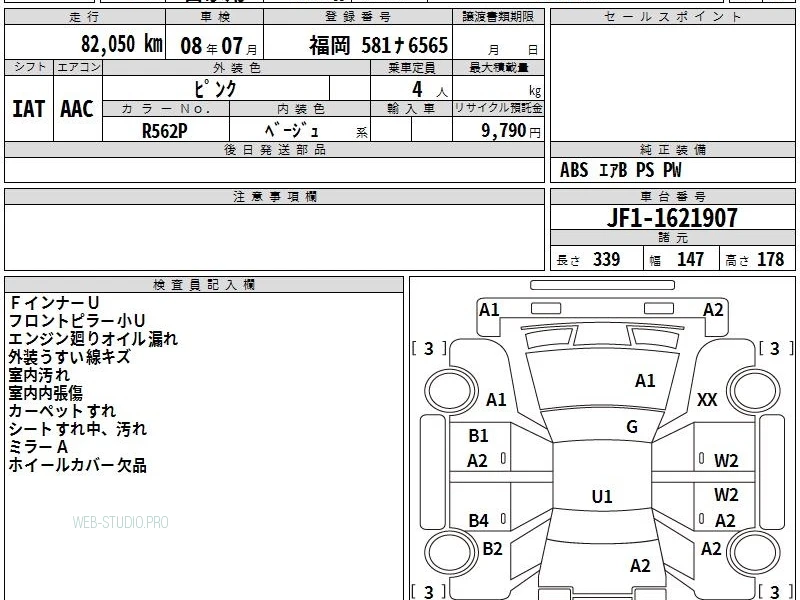800x600 pixels.
Task: Click the B4 mark on the diagram
Action: point(479,520)
